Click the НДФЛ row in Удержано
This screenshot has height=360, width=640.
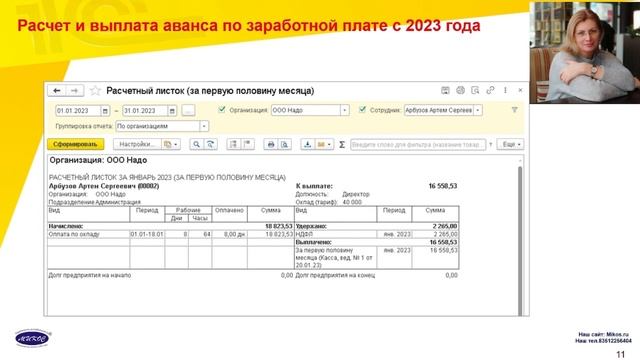point(377,234)
